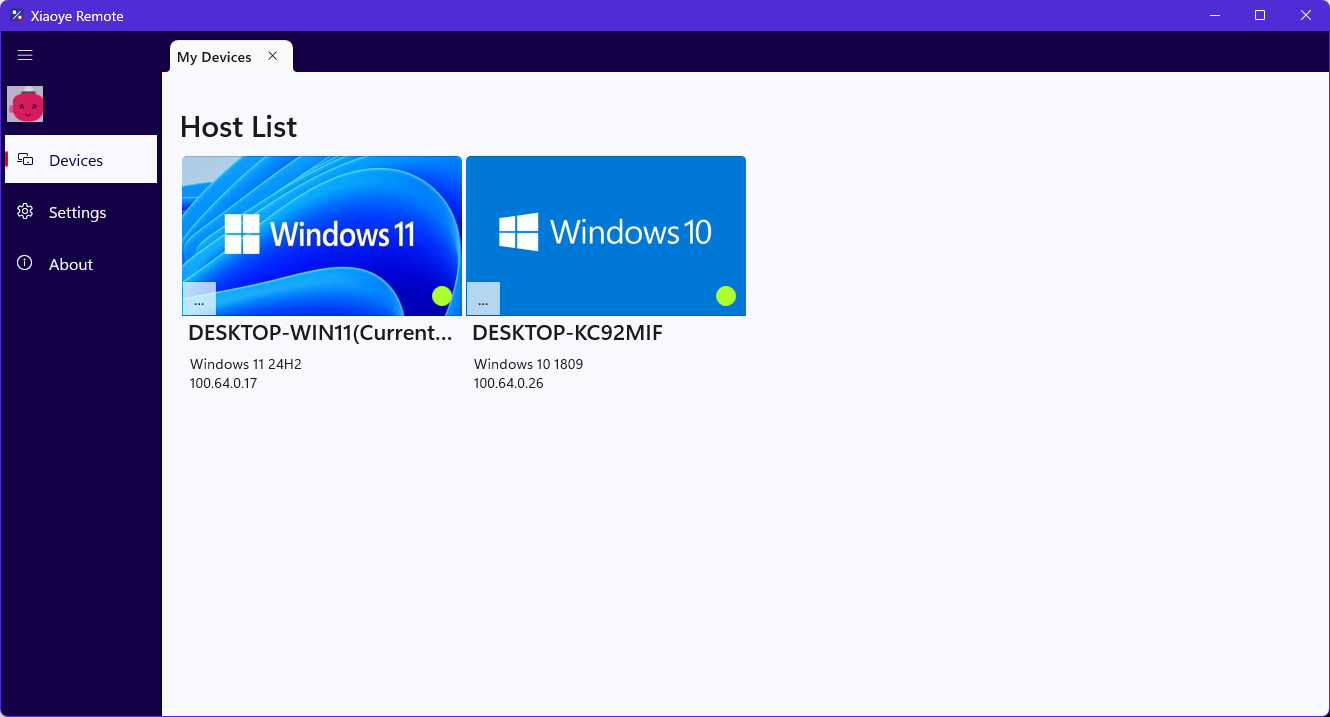Viewport: 1330px width, 717px height.
Task: Open the Settings gear icon
Action: [x=25, y=212]
